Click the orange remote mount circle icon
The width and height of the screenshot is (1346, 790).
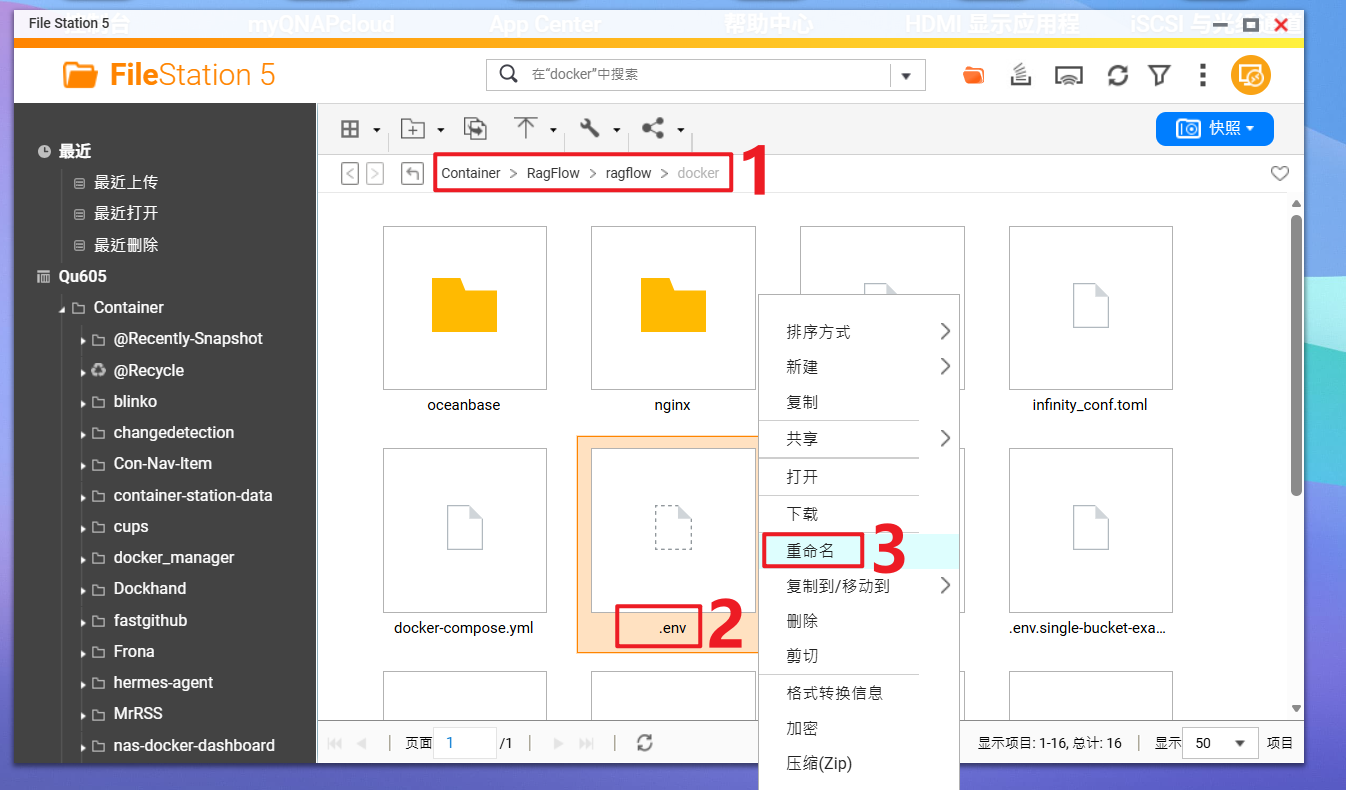pyautogui.click(x=1251, y=75)
